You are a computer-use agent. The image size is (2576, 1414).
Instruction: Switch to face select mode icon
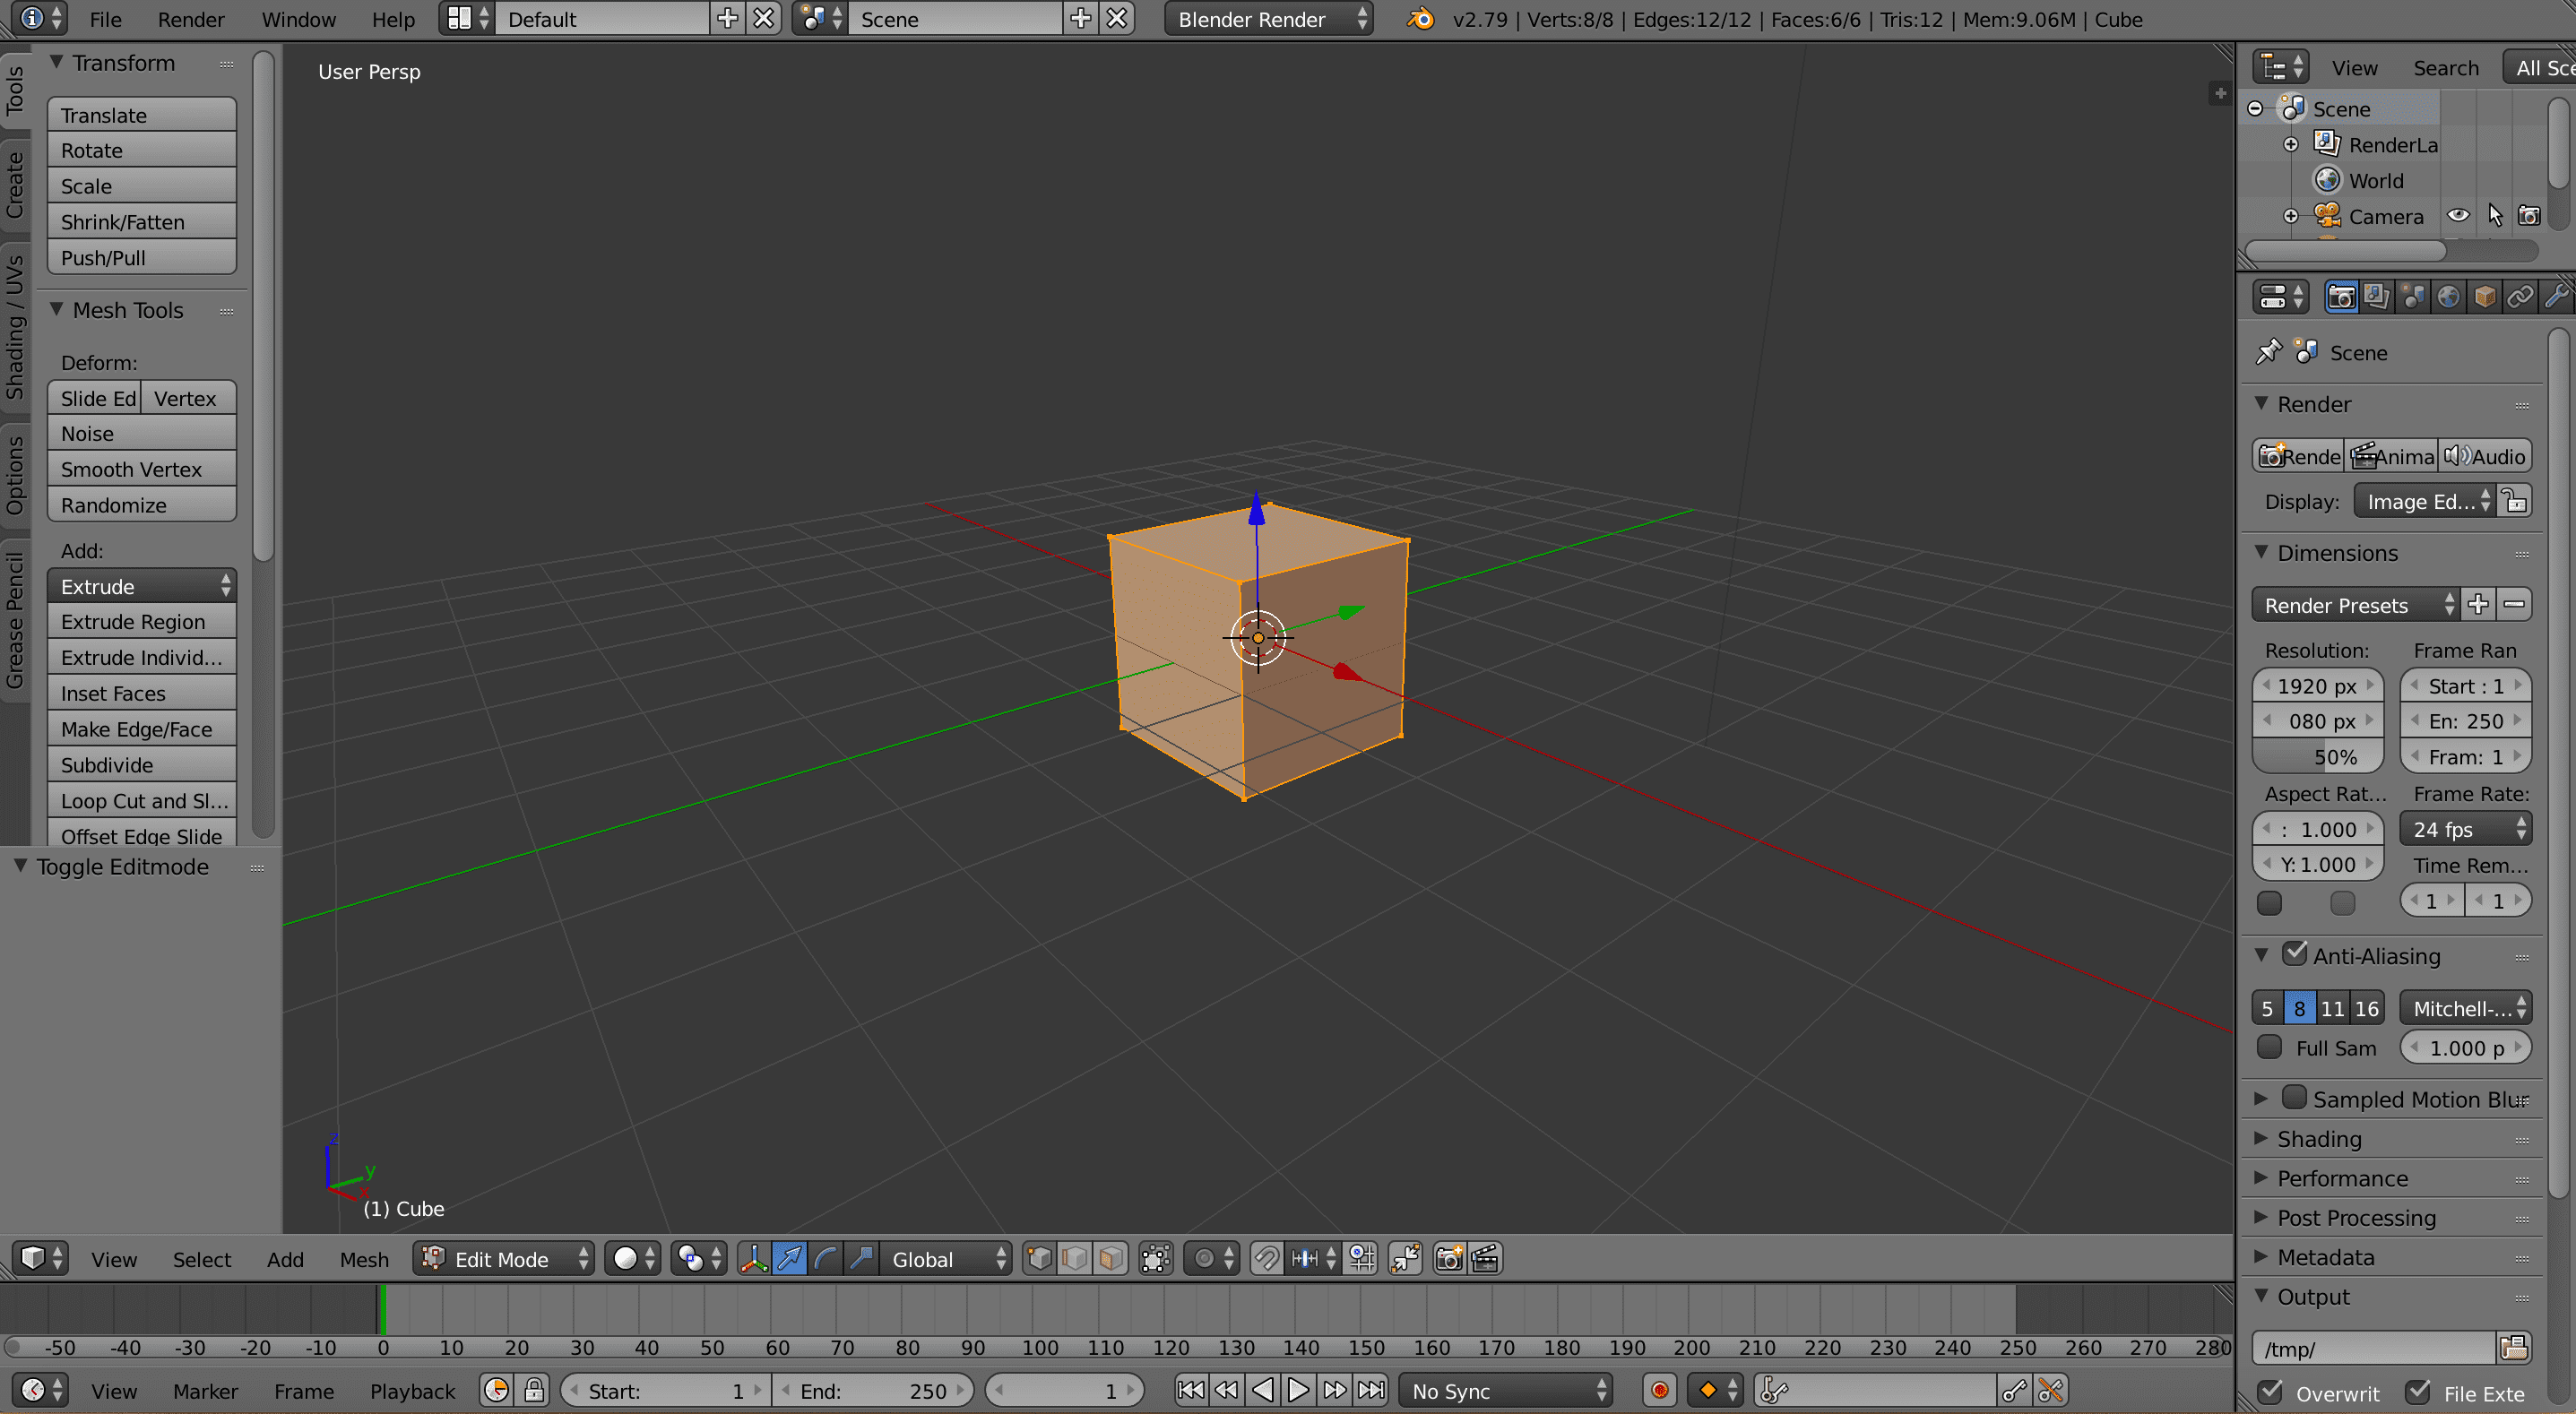1110,1258
